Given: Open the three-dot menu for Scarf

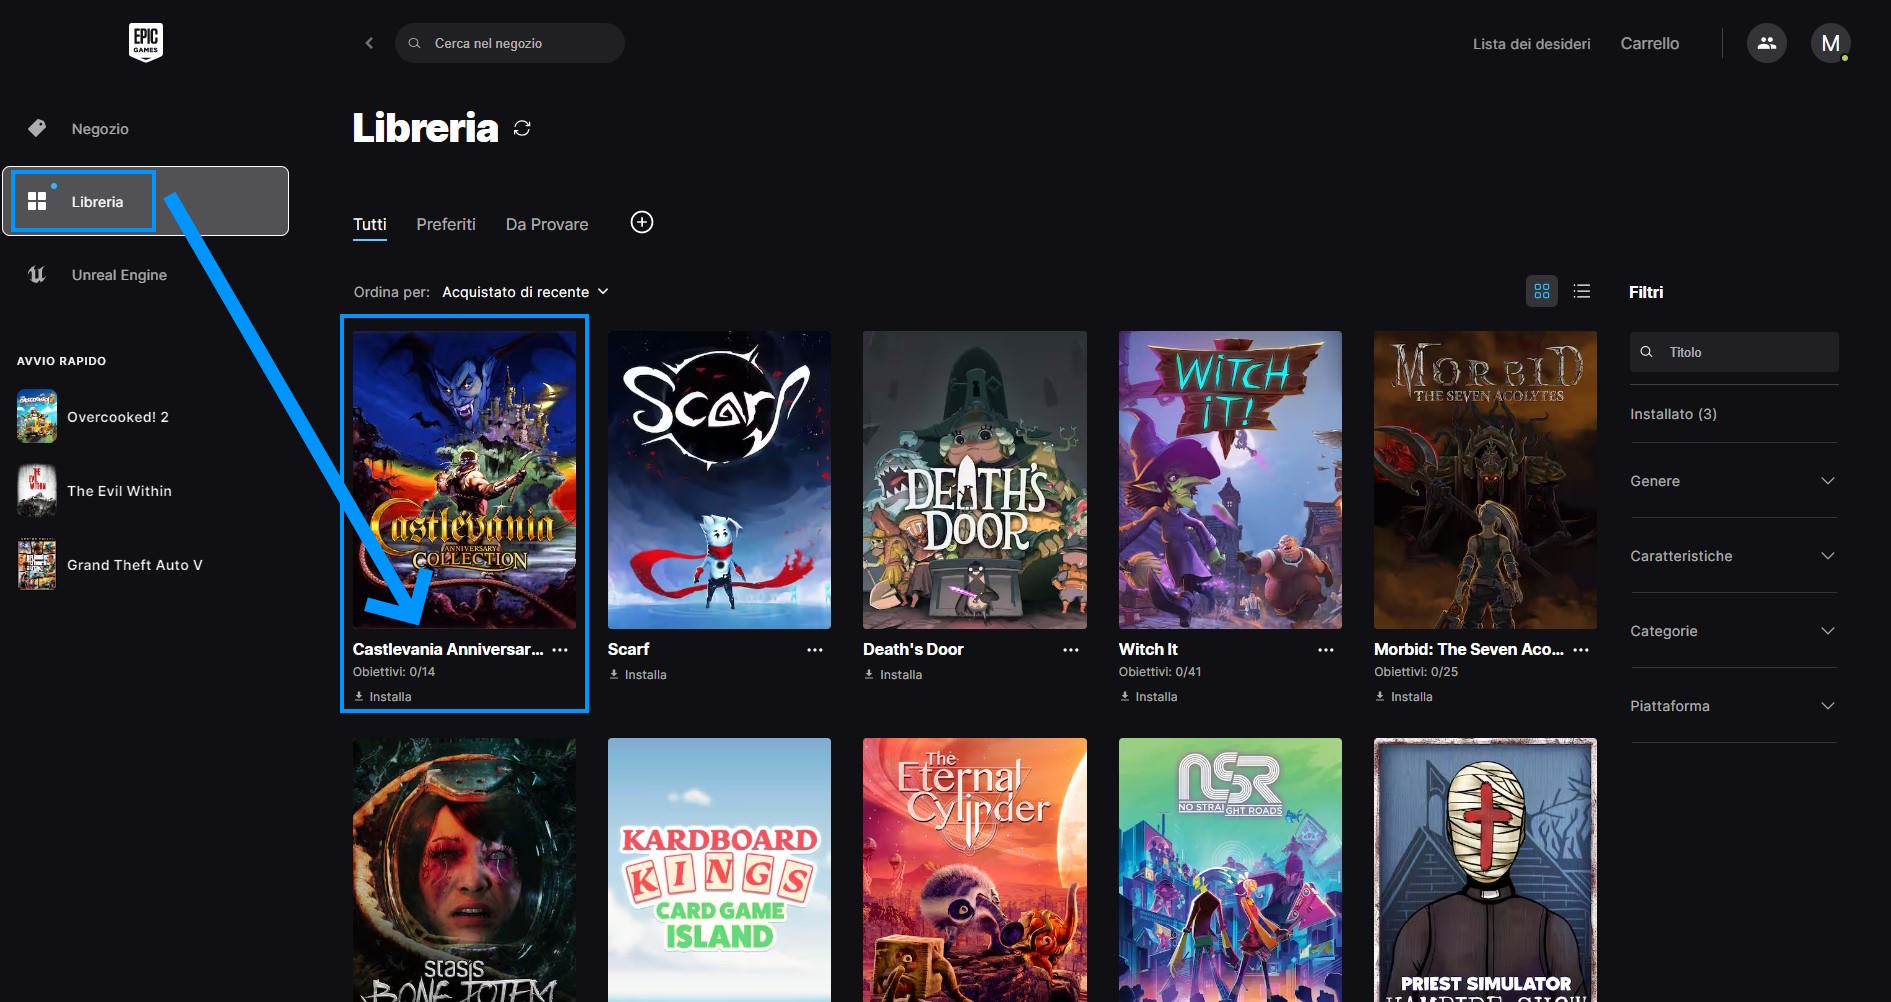Looking at the screenshot, I should tap(815, 649).
